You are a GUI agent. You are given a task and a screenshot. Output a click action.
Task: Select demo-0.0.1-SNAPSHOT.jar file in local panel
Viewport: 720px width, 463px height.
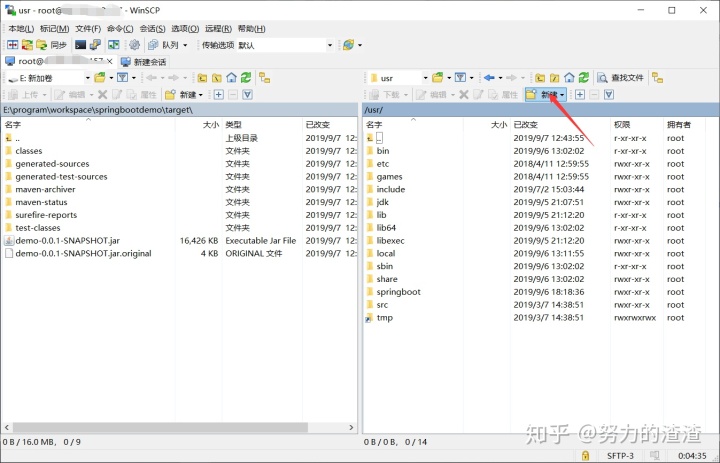[x=68, y=241]
